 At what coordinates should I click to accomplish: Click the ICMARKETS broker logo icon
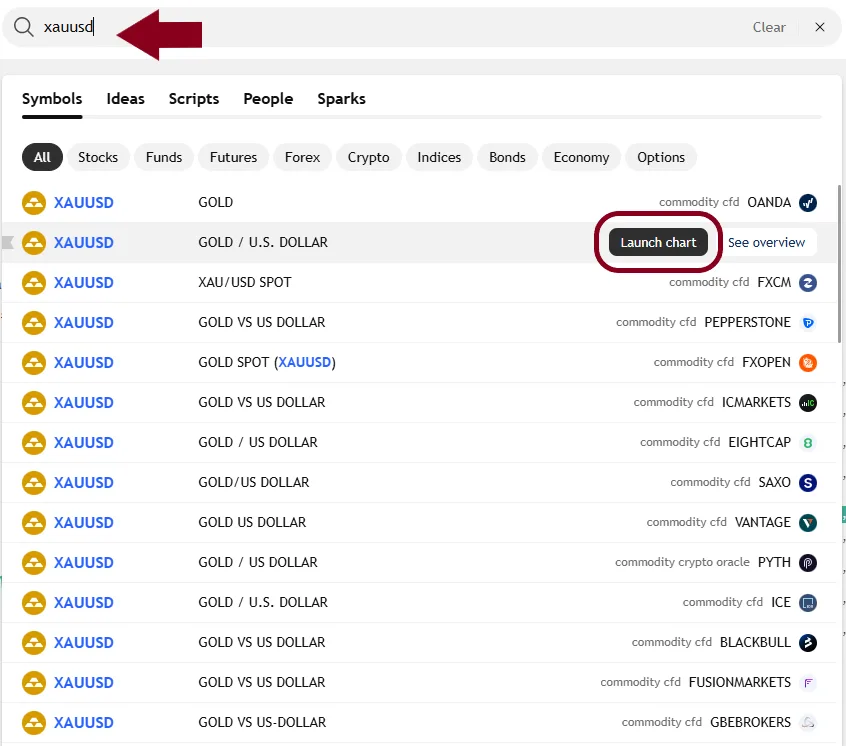click(808, 403)
